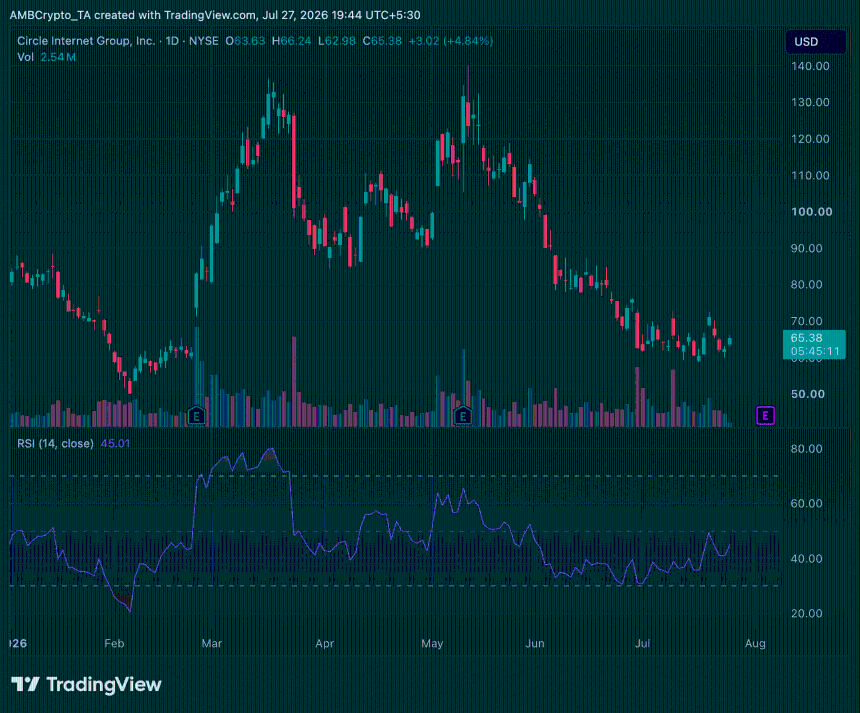Click the purple upcoming earnings E marker
The image size is (860, 713).
[x=765, y=416]
